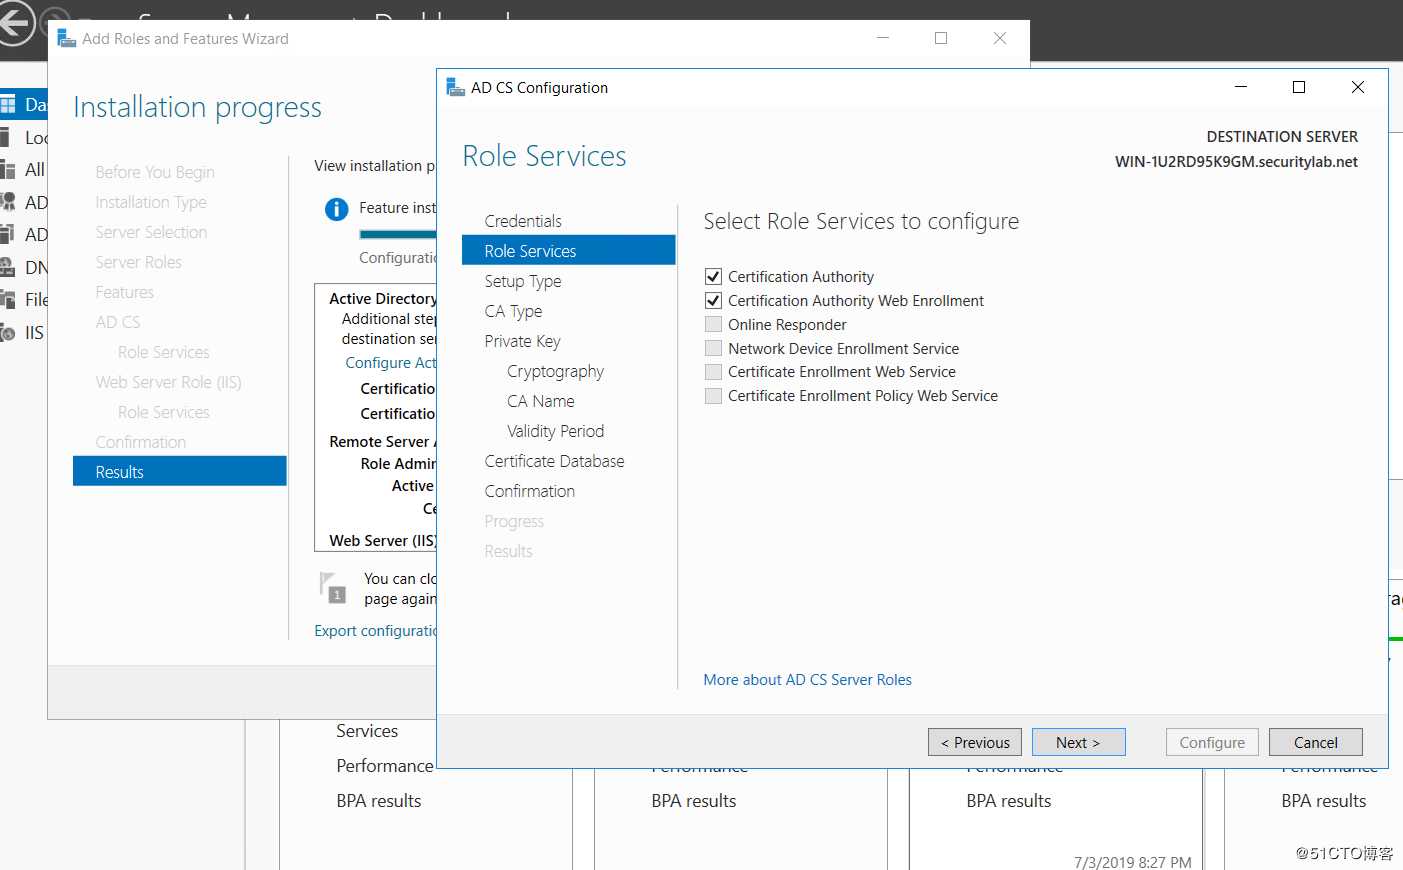Click the blue information icon in wizard

(x=337, y=209)
